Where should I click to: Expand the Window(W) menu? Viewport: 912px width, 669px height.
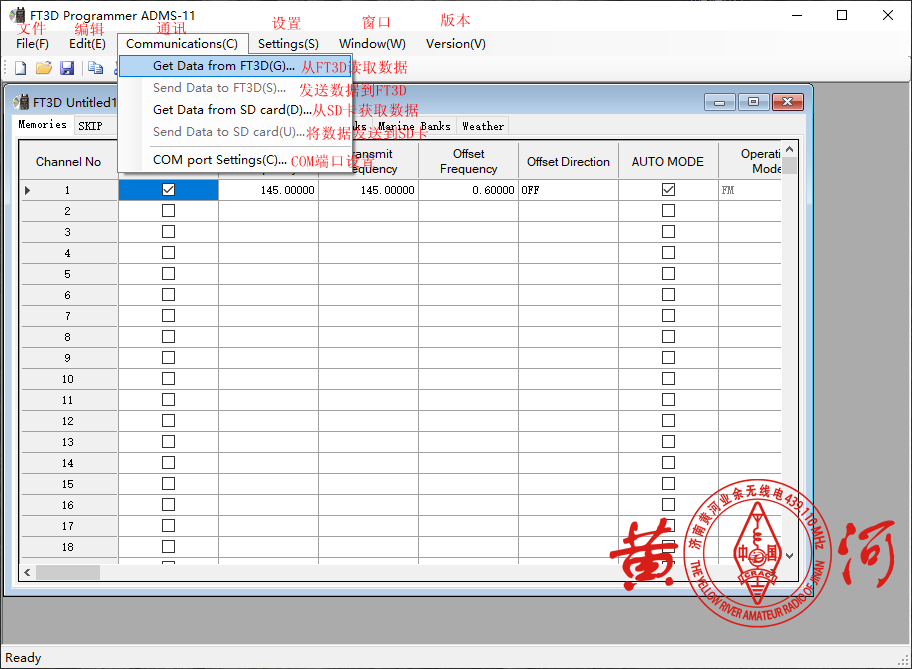(372, 44)
